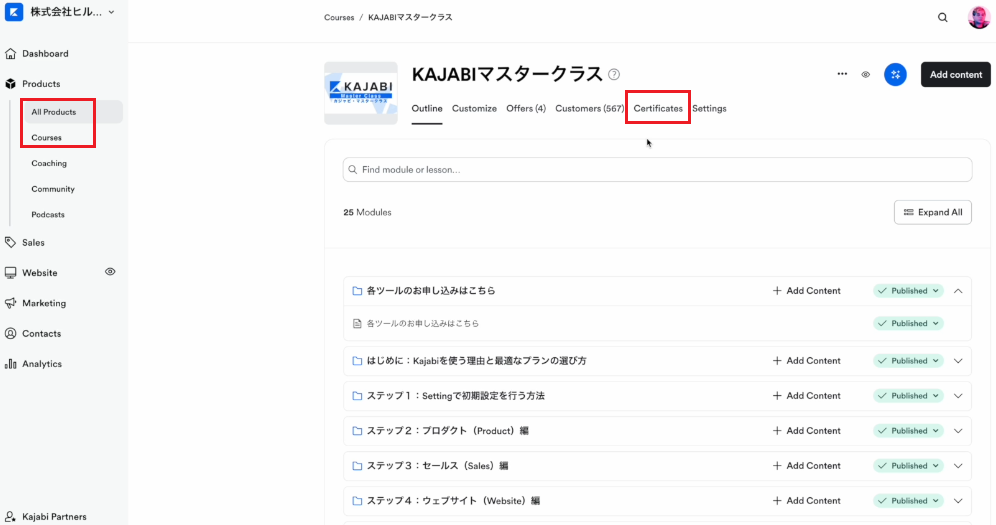996x525 pixels.
Task: Click folder icon of はじめに module
Action: [x=357, y=361]
